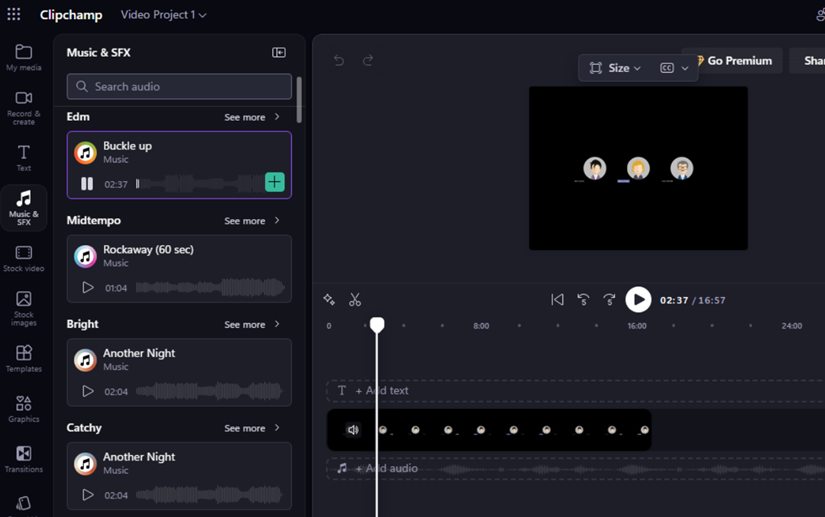This screenshot has width=825, height=517.
Task: Open the Templates sidebar icon
Action: (x=24, y=359)
